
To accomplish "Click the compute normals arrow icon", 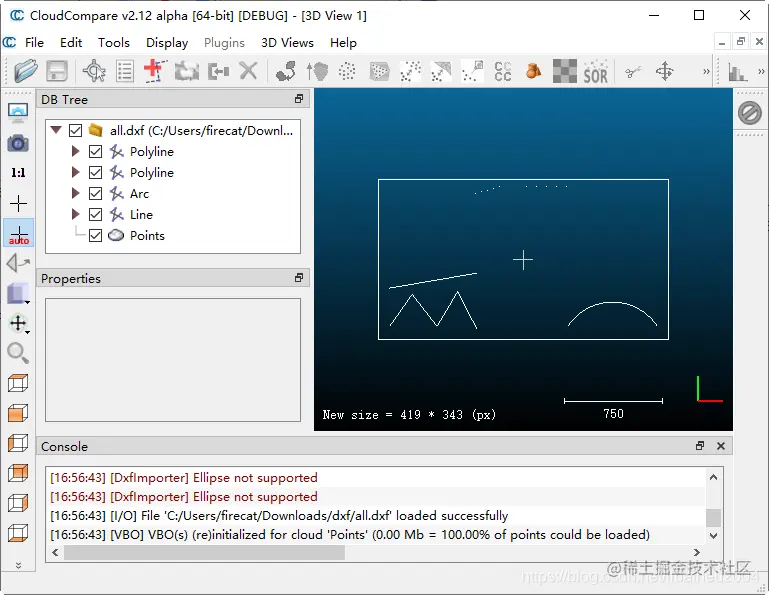I will [317, 71].
